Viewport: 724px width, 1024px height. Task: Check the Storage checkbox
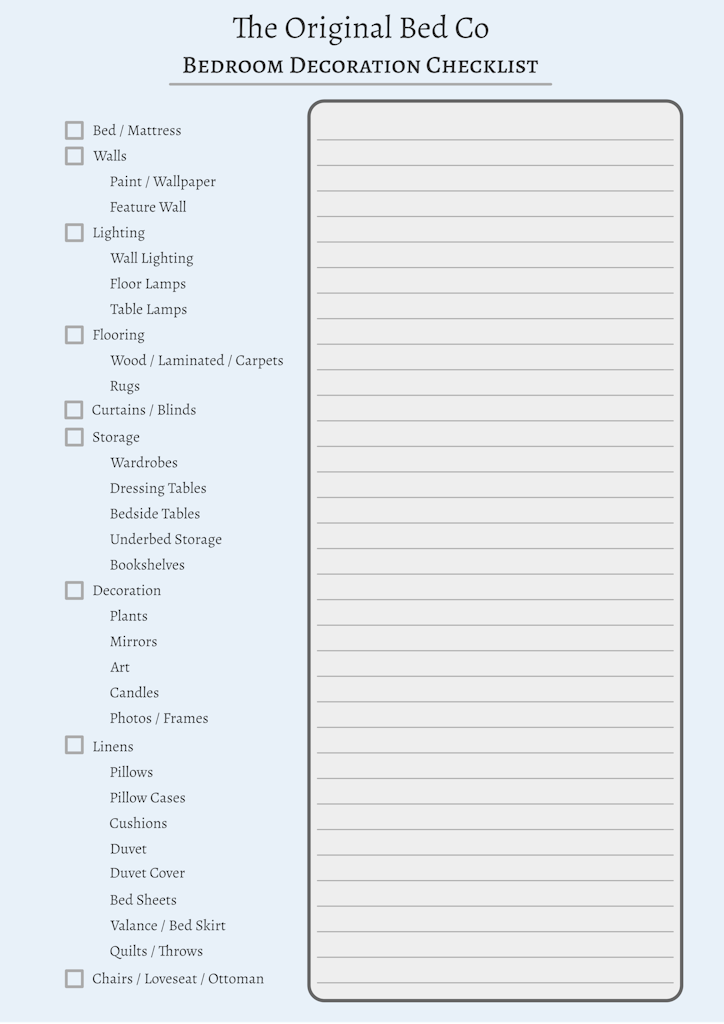click(x=74, y=437)
